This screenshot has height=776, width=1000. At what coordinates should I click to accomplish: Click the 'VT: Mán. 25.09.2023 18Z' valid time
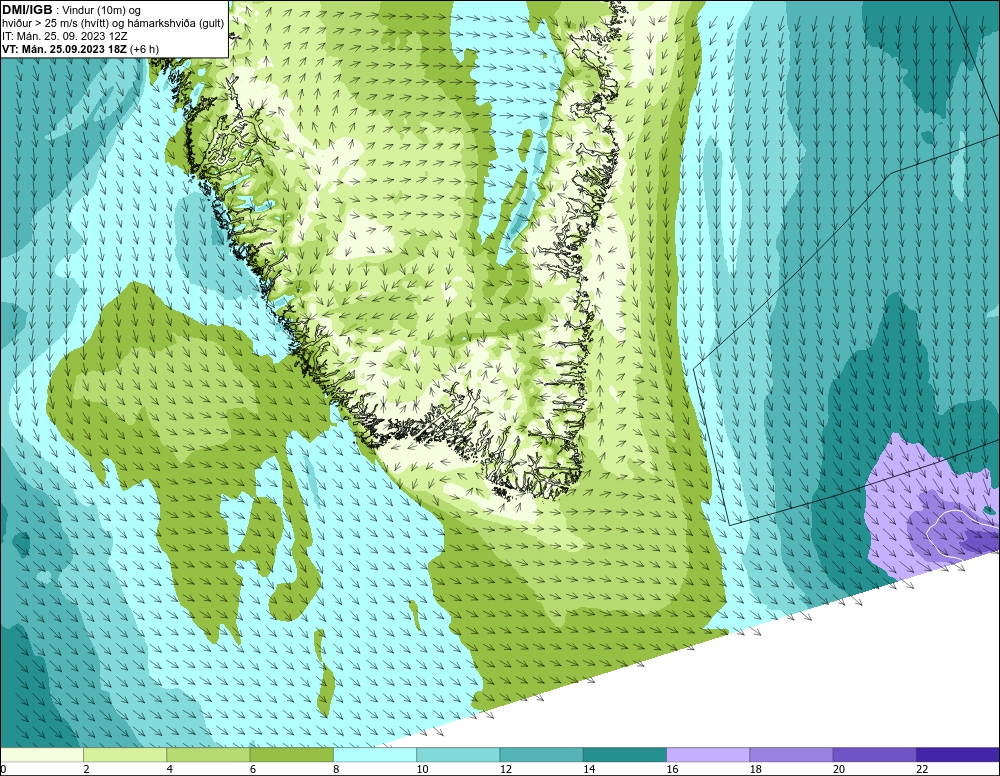(x=64, y=49)
